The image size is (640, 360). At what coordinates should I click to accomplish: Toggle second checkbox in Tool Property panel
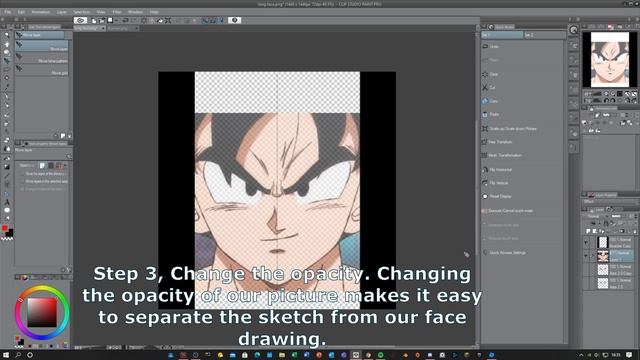(x=22, y=181)
